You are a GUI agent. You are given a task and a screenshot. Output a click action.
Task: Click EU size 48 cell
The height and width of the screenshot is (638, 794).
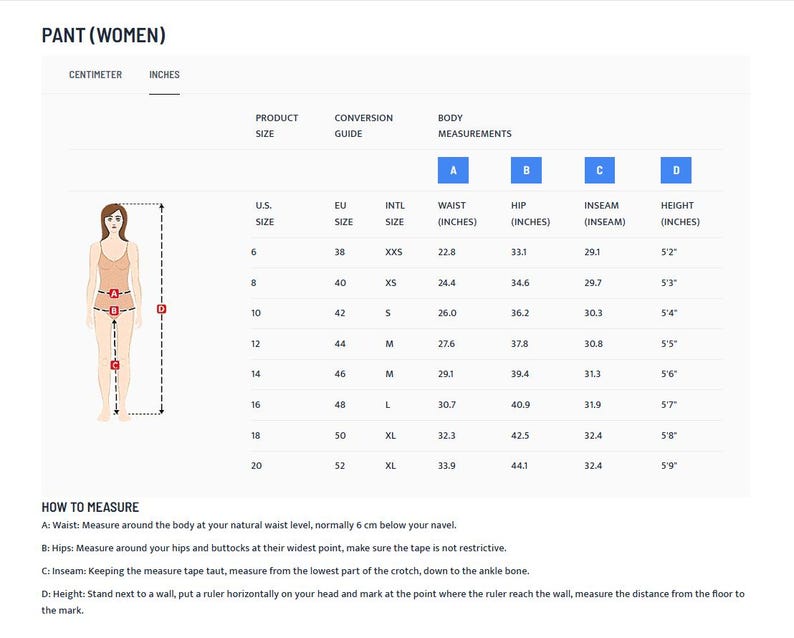[340, 405]
